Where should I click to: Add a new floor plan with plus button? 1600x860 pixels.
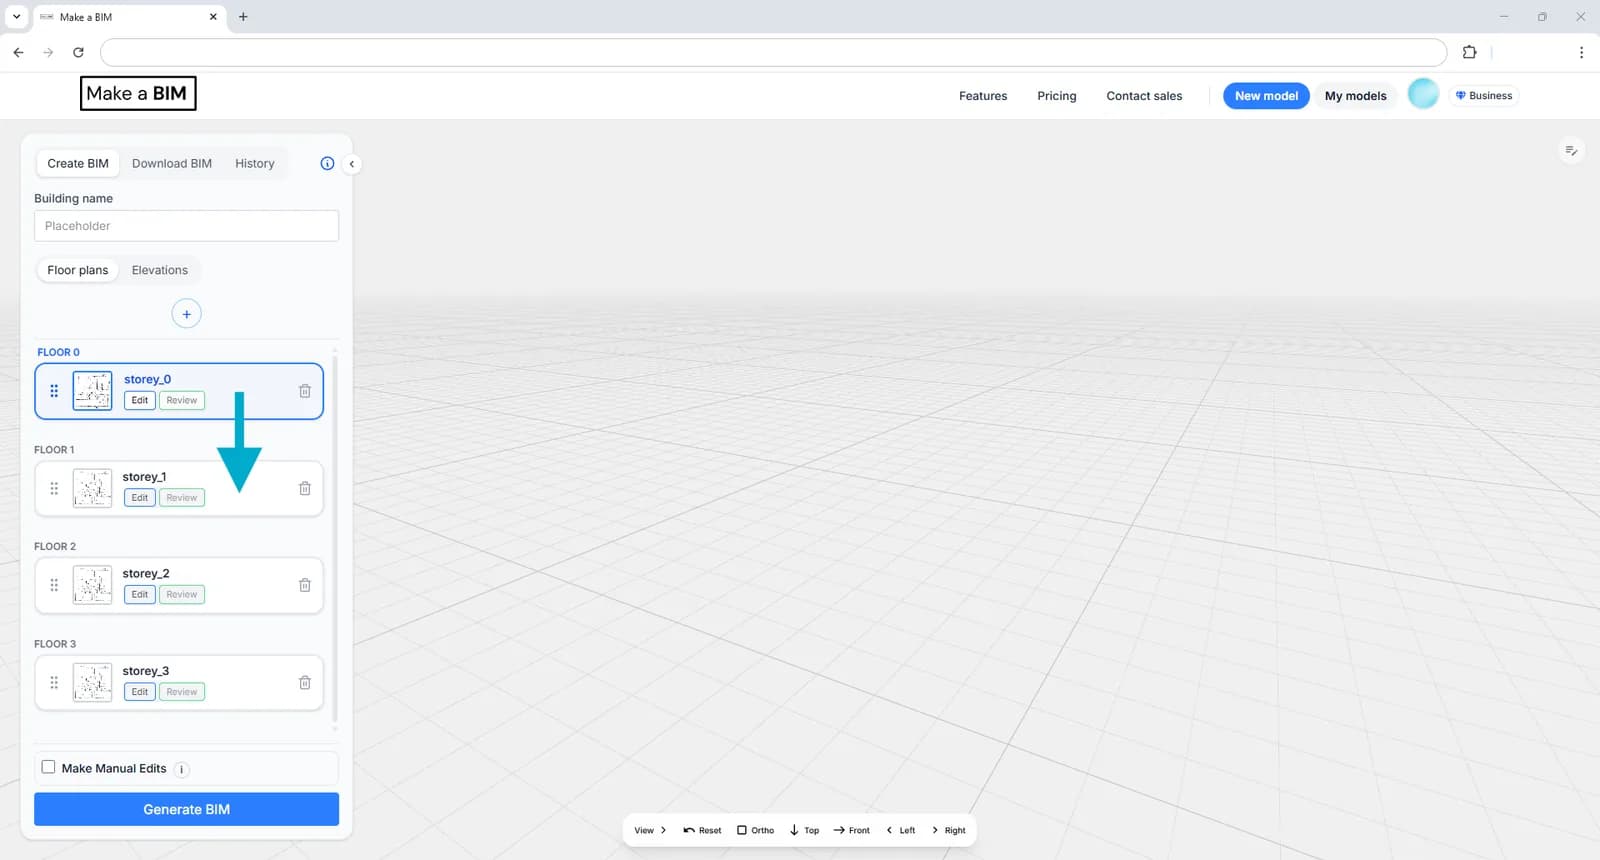point(186,314)
